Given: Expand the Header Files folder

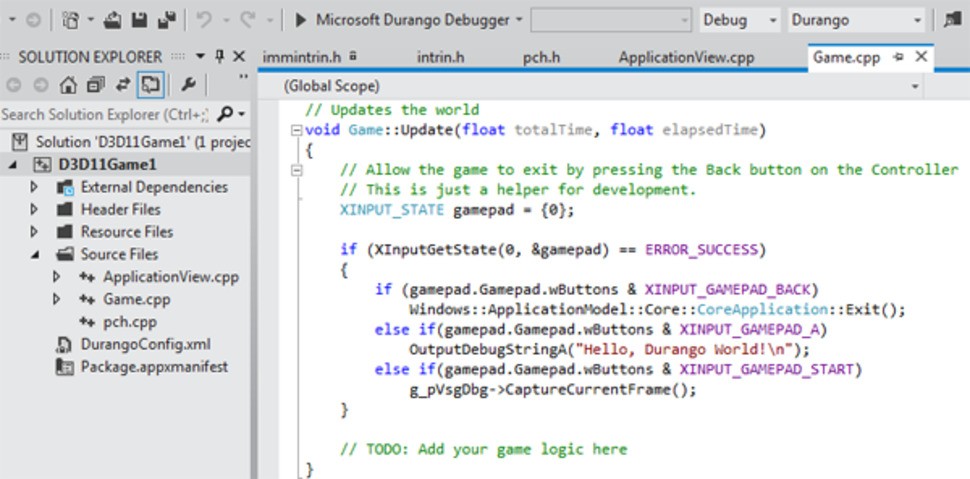Looking at the screenshot, I should [35, 209].
